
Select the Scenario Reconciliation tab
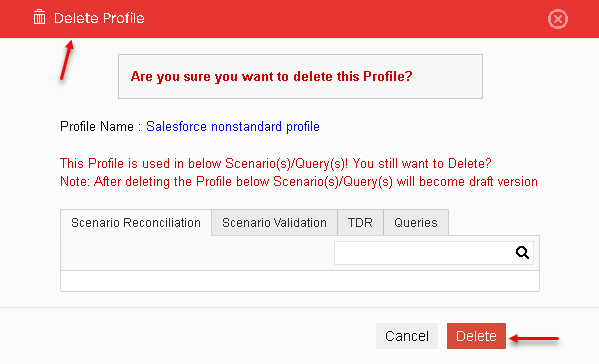pyautogui.click(x=136, y=222)
